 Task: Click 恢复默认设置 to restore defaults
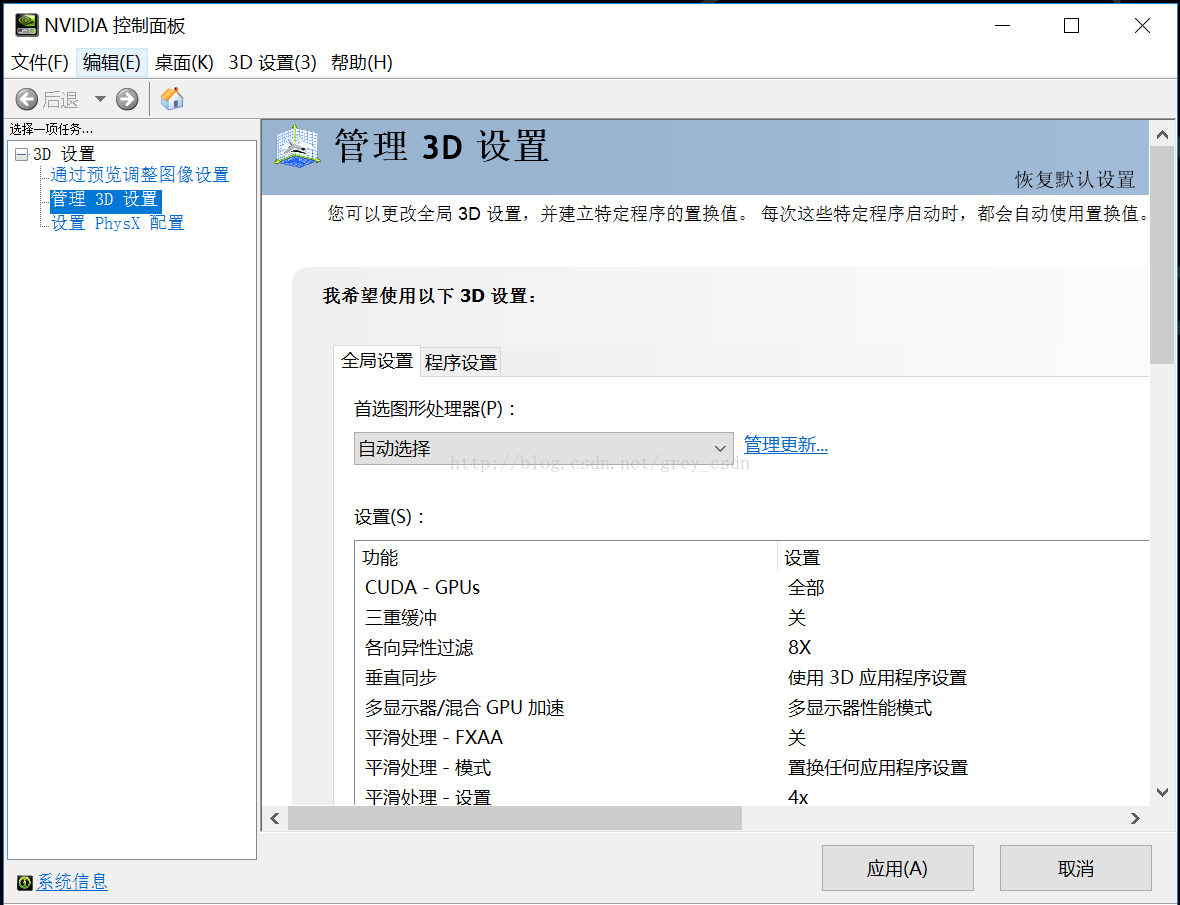coord(1075,180)
